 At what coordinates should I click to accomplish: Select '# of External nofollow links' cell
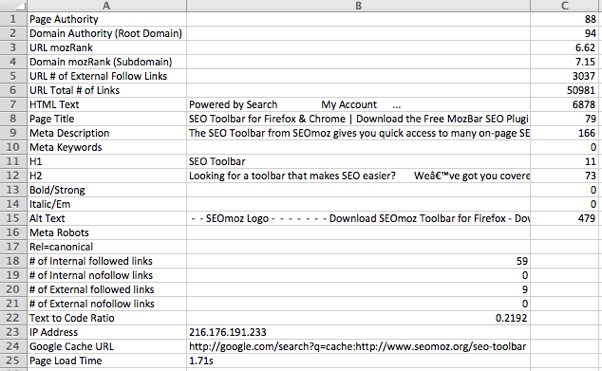click(107, 303)
